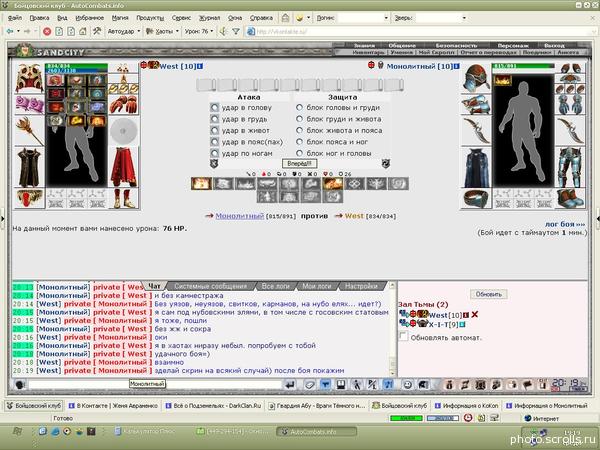
Task: Expand the back button history arrow
Action: (x=18, y=31)
